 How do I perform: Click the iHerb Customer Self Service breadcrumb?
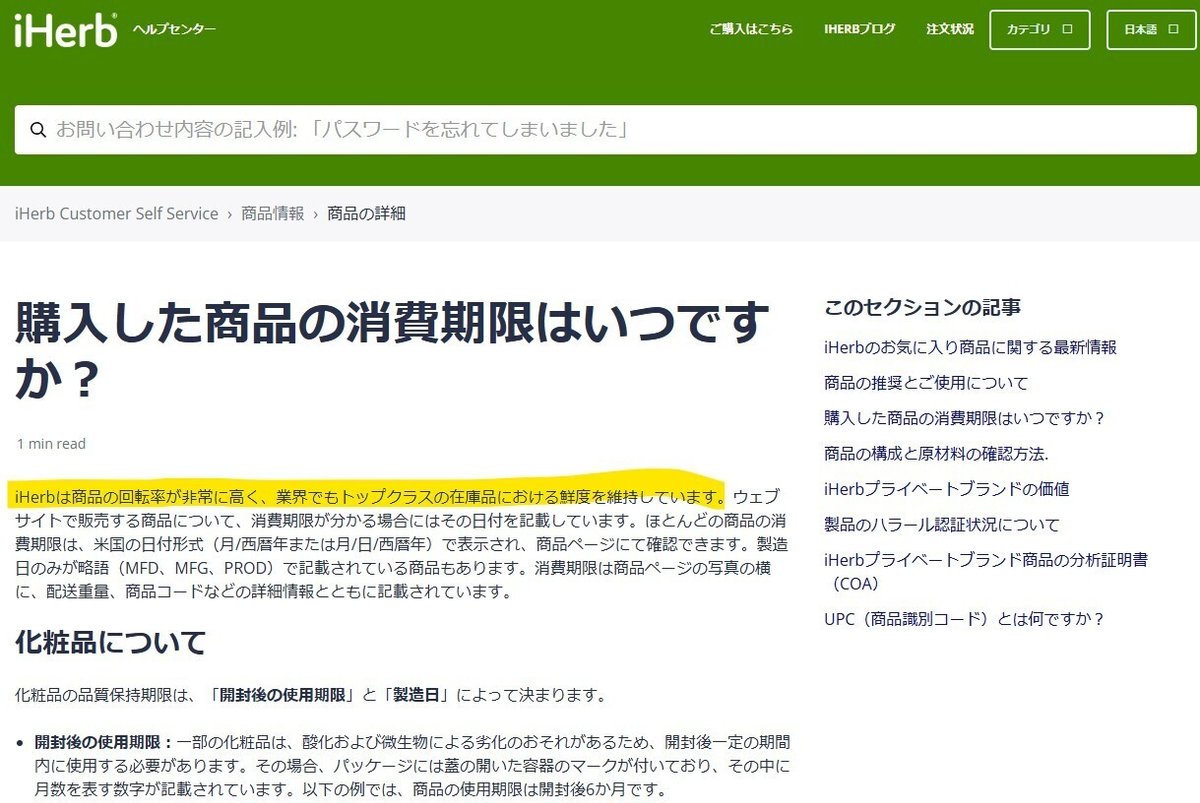coord(117,213)
